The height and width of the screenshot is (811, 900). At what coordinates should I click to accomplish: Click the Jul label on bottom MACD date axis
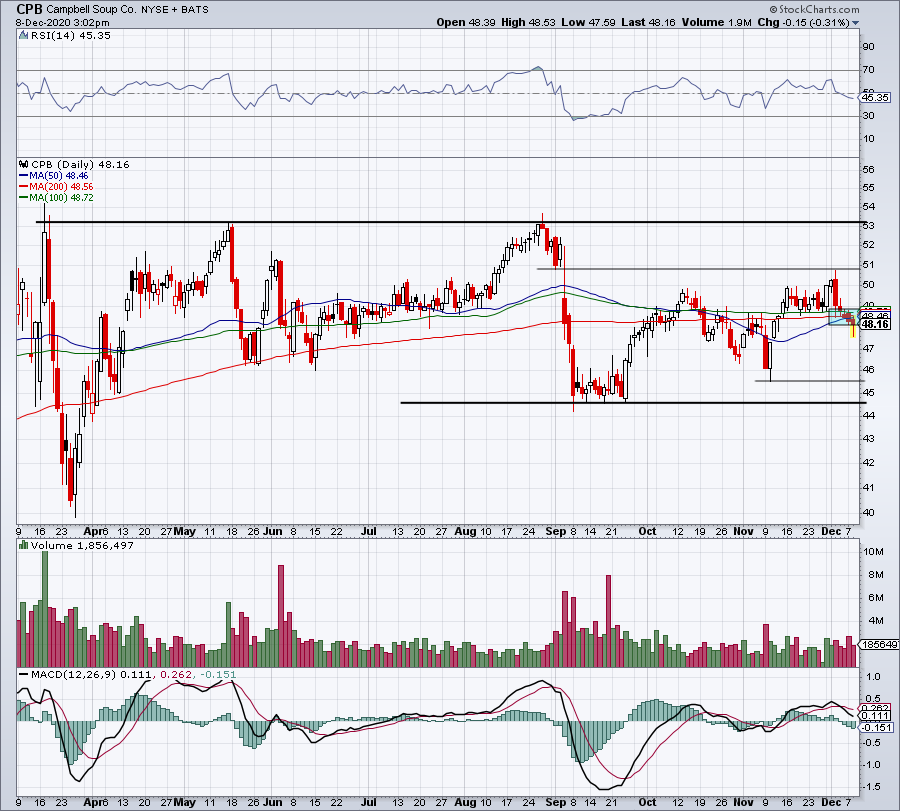pos(368,802)
